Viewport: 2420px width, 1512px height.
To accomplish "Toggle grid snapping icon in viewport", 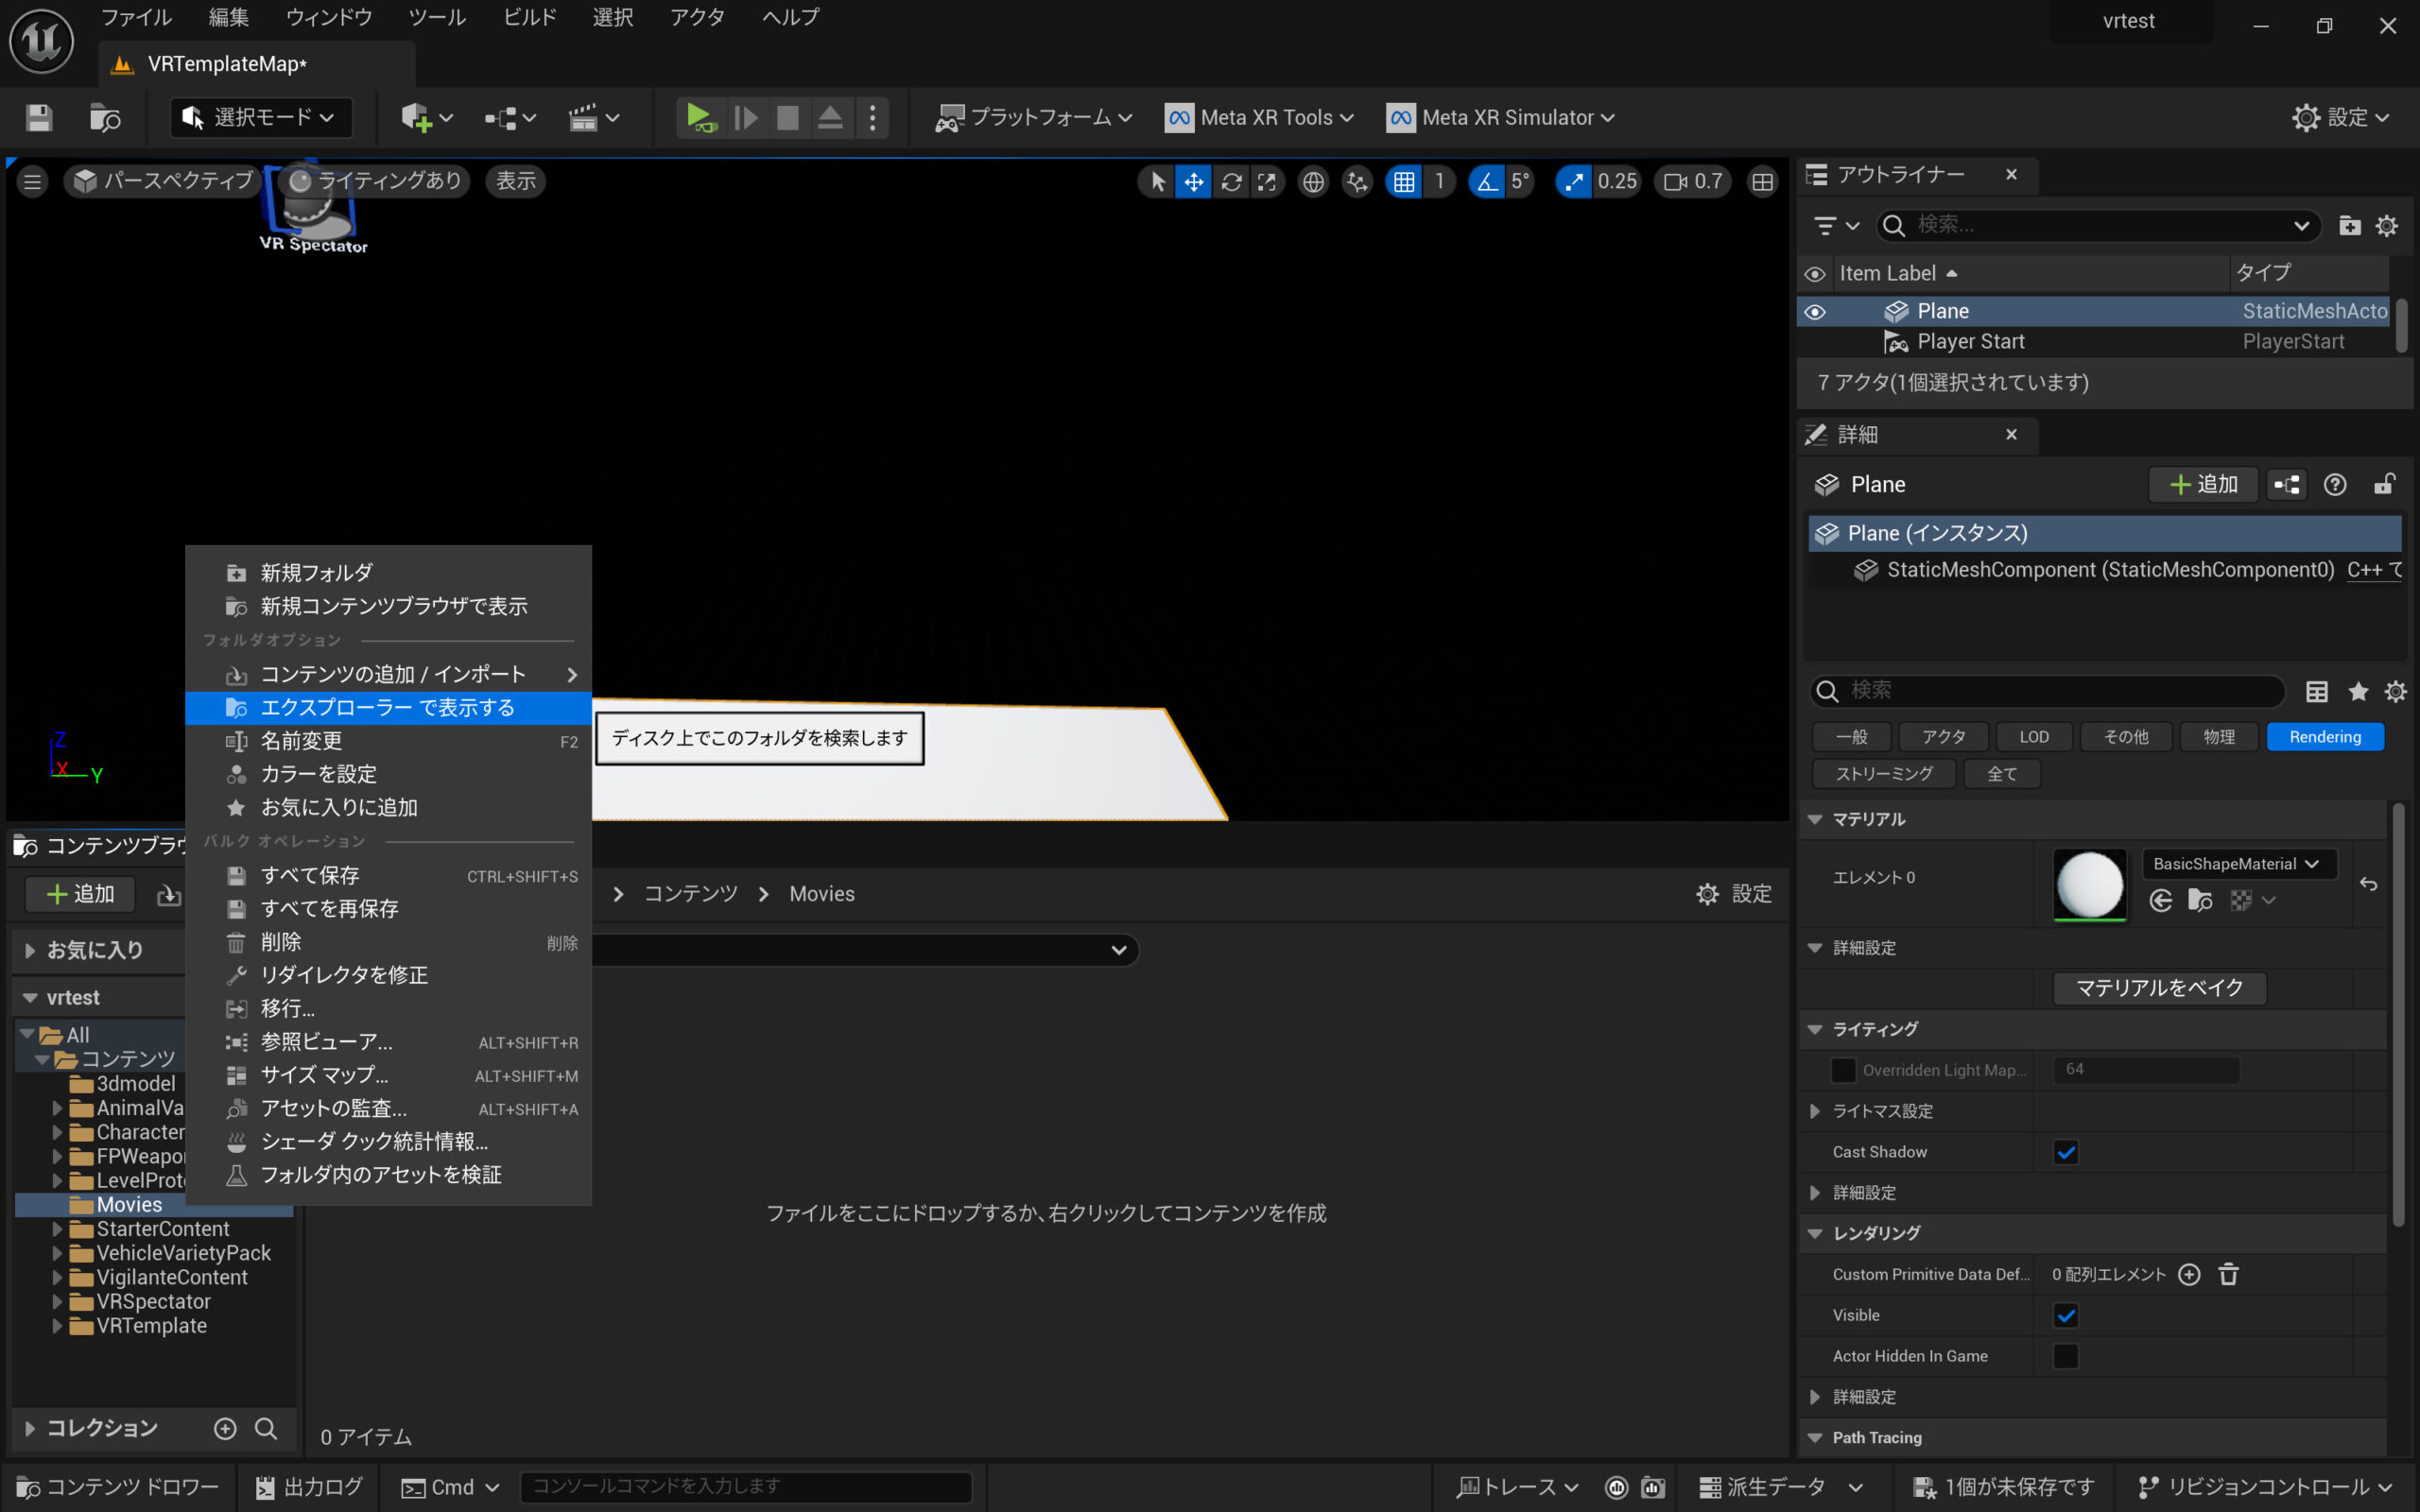I will tap(1404, 182).
